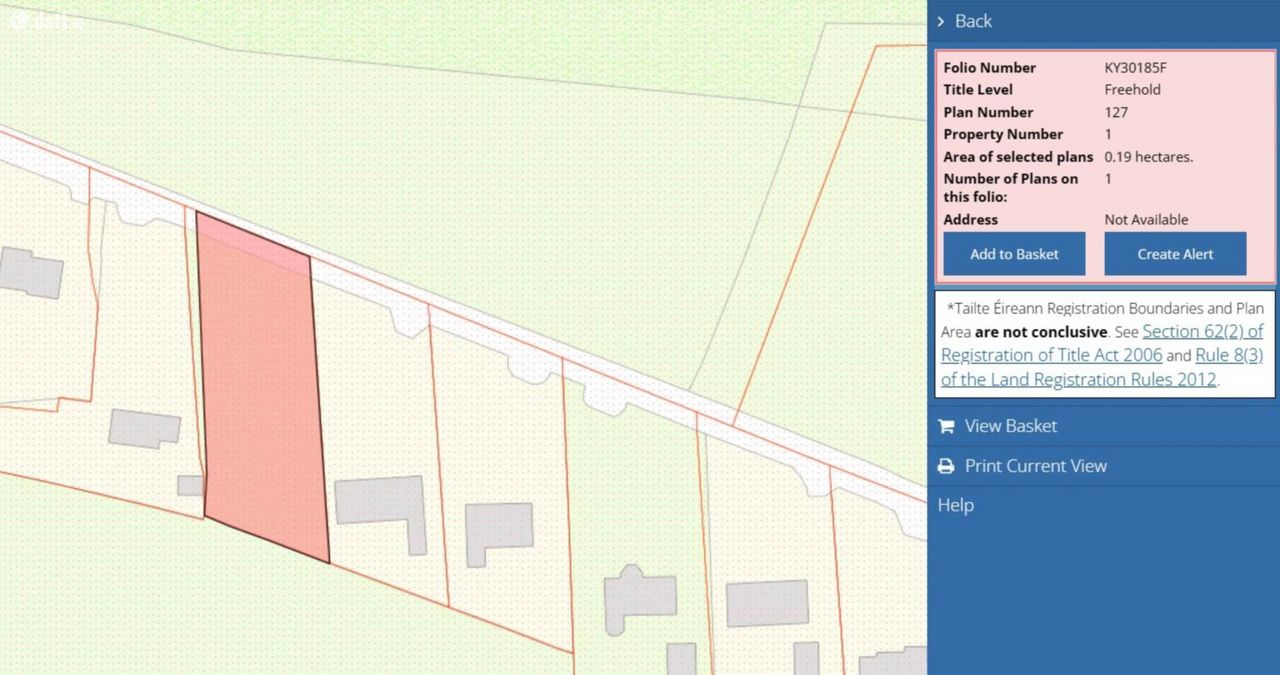Click the plan number value 127
The width and height of the screenshot is (1280, 675).
click(x=1116, y=112)
